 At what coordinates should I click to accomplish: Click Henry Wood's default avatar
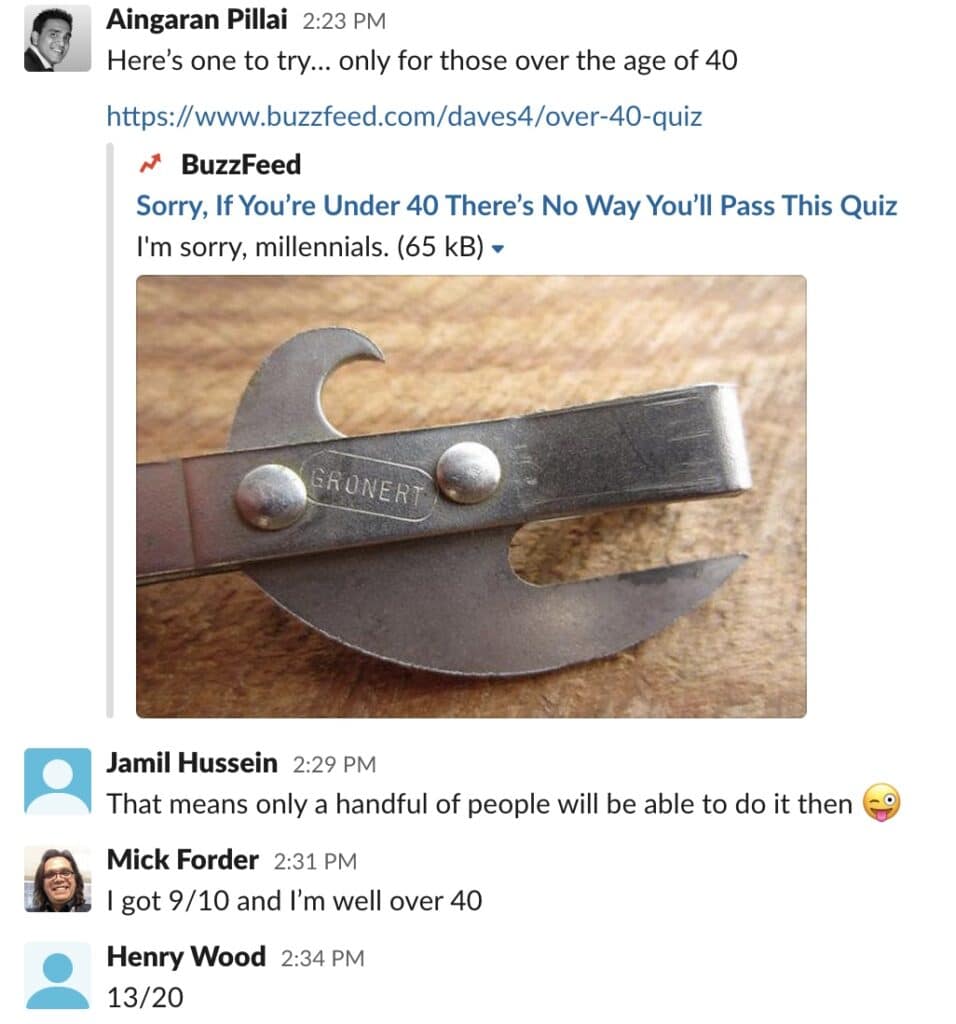click(x=57, y=976)
